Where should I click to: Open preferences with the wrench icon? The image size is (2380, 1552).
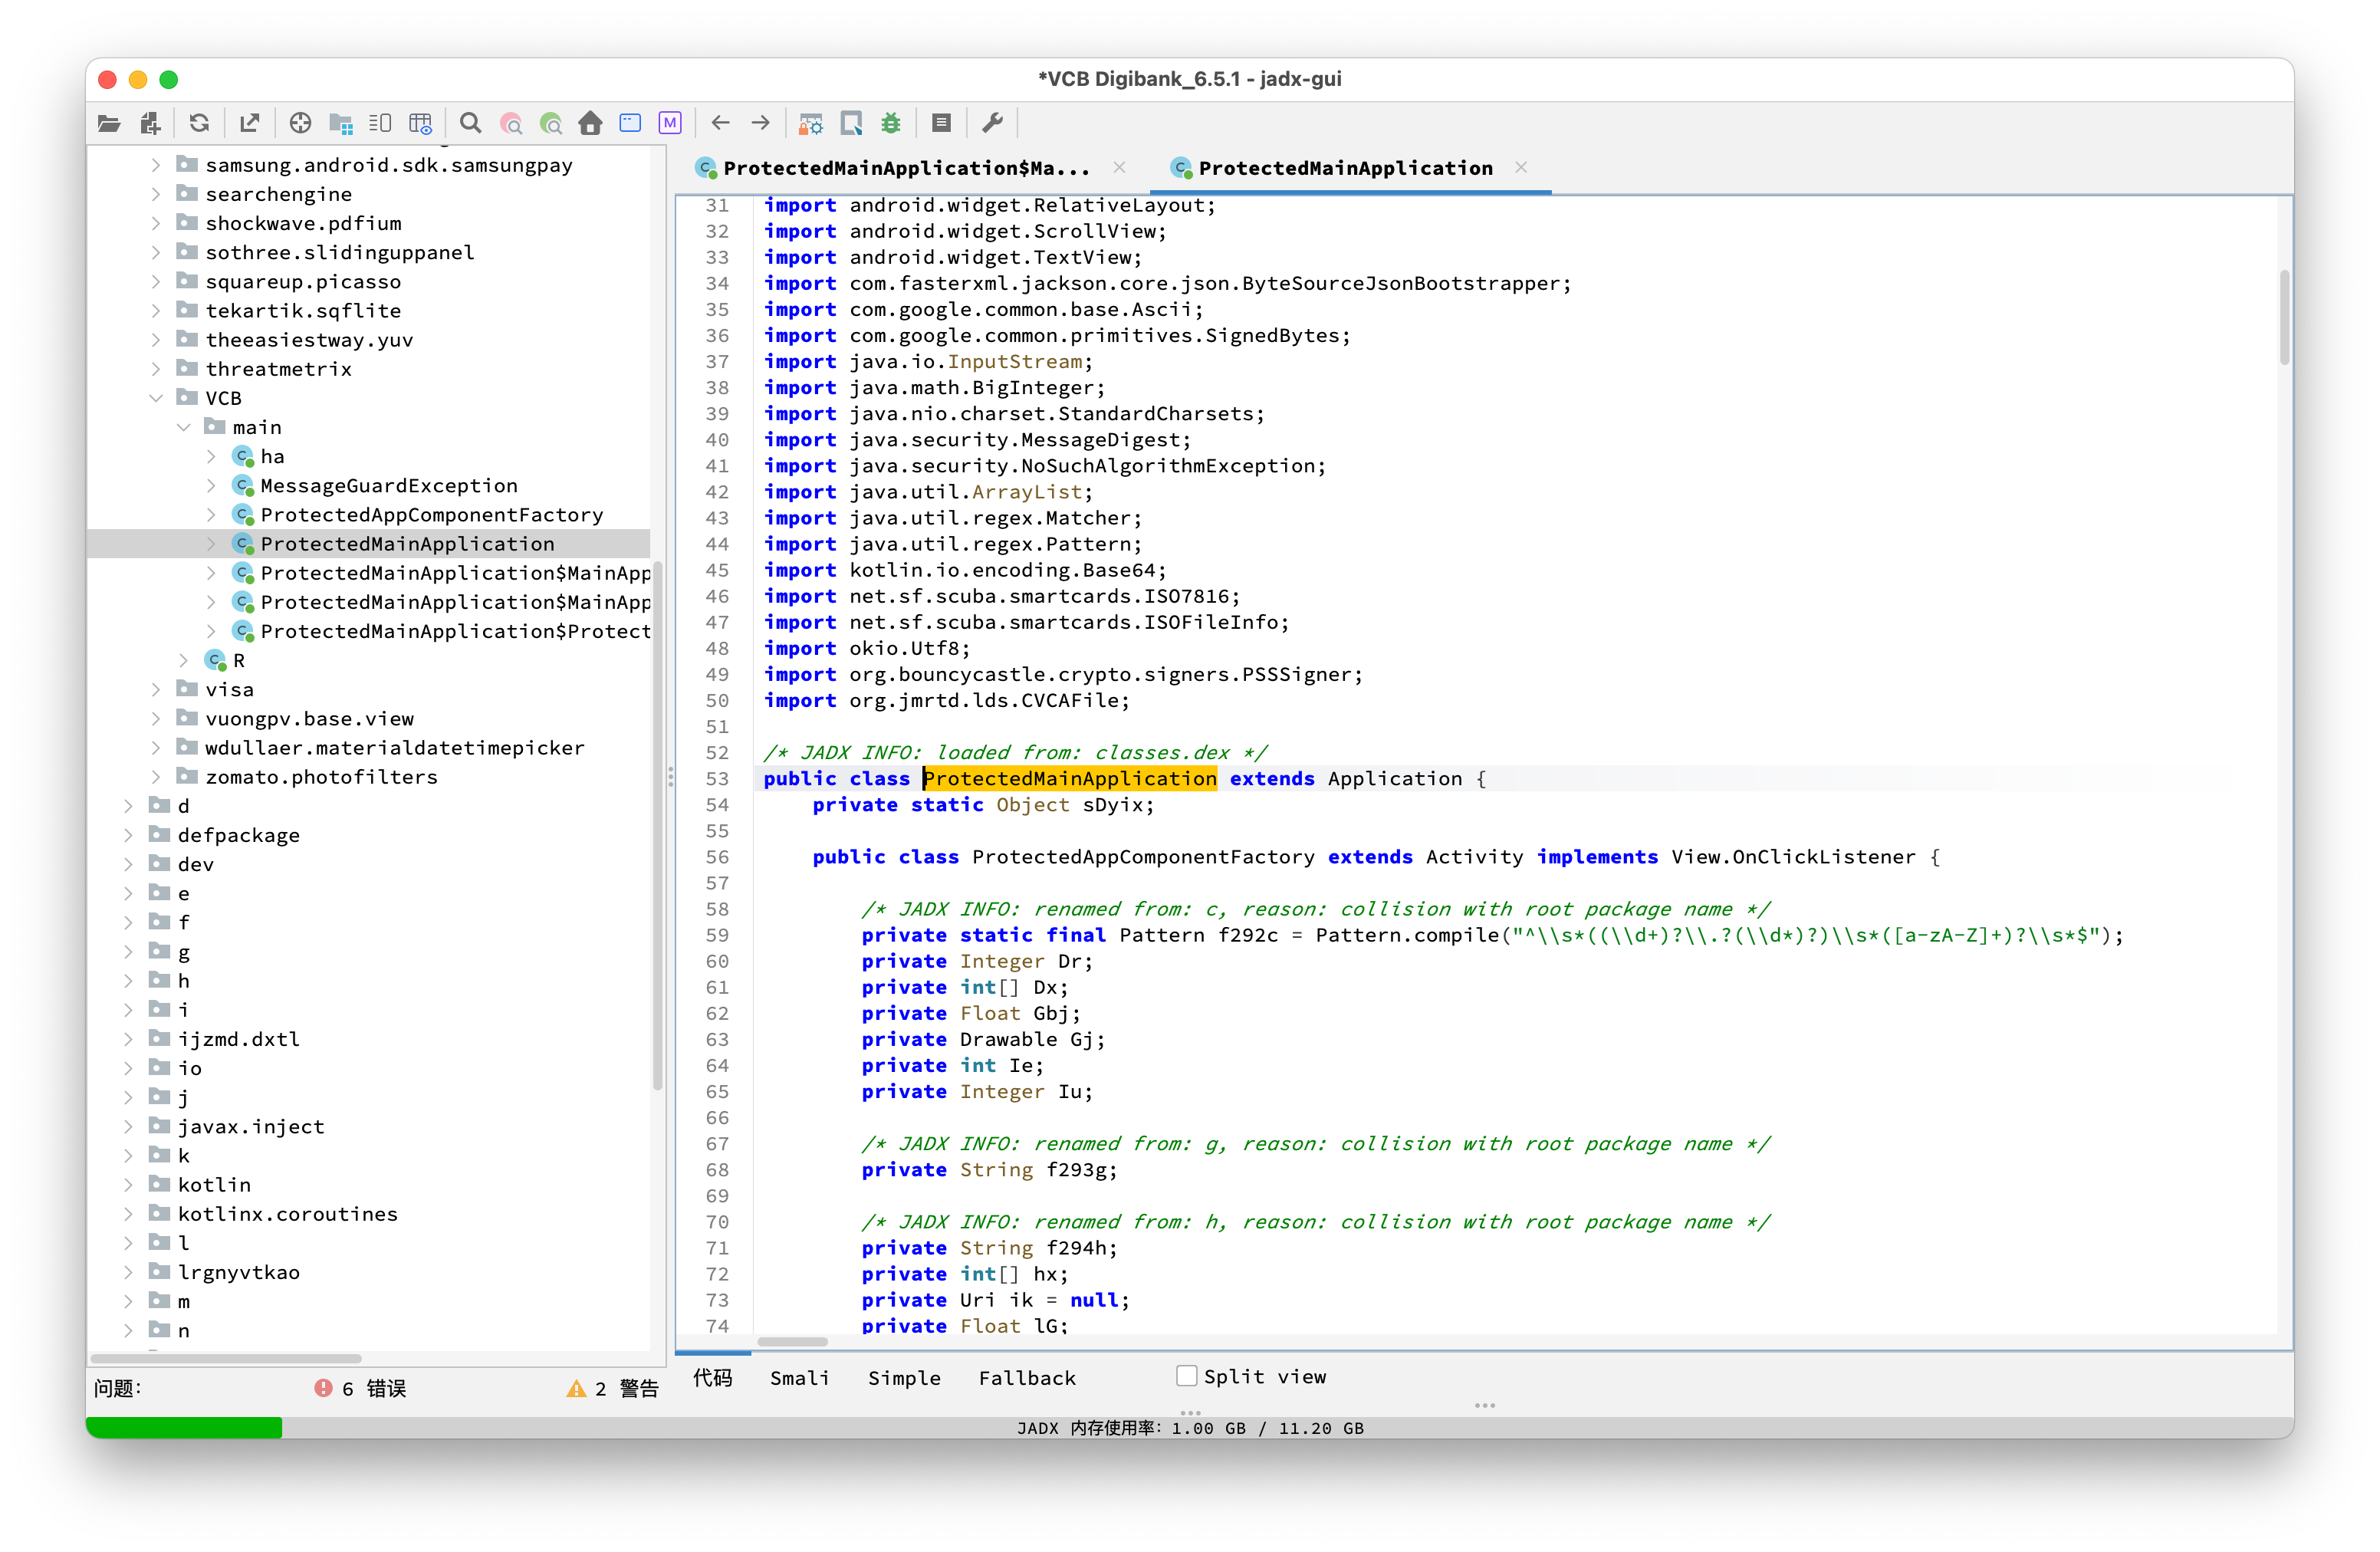pos(992,123)
